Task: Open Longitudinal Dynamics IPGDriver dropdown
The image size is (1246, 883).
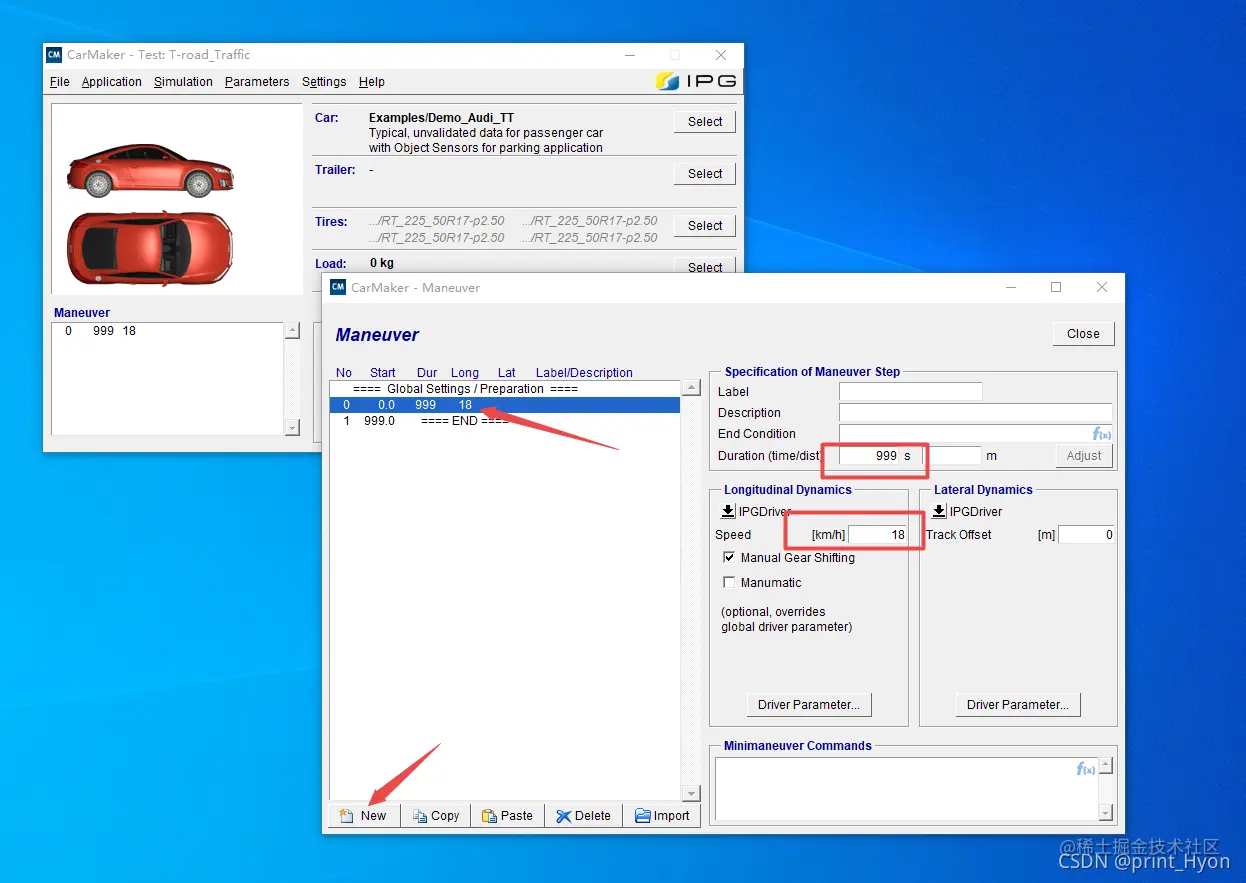Action: click(728, 511)
